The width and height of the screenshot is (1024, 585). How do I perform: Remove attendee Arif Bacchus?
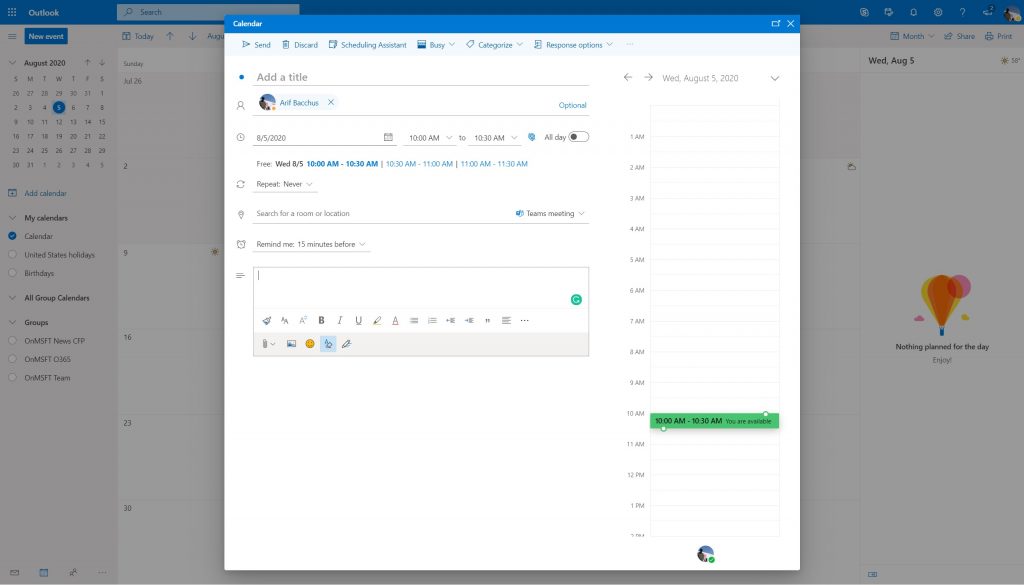point(331,102)
